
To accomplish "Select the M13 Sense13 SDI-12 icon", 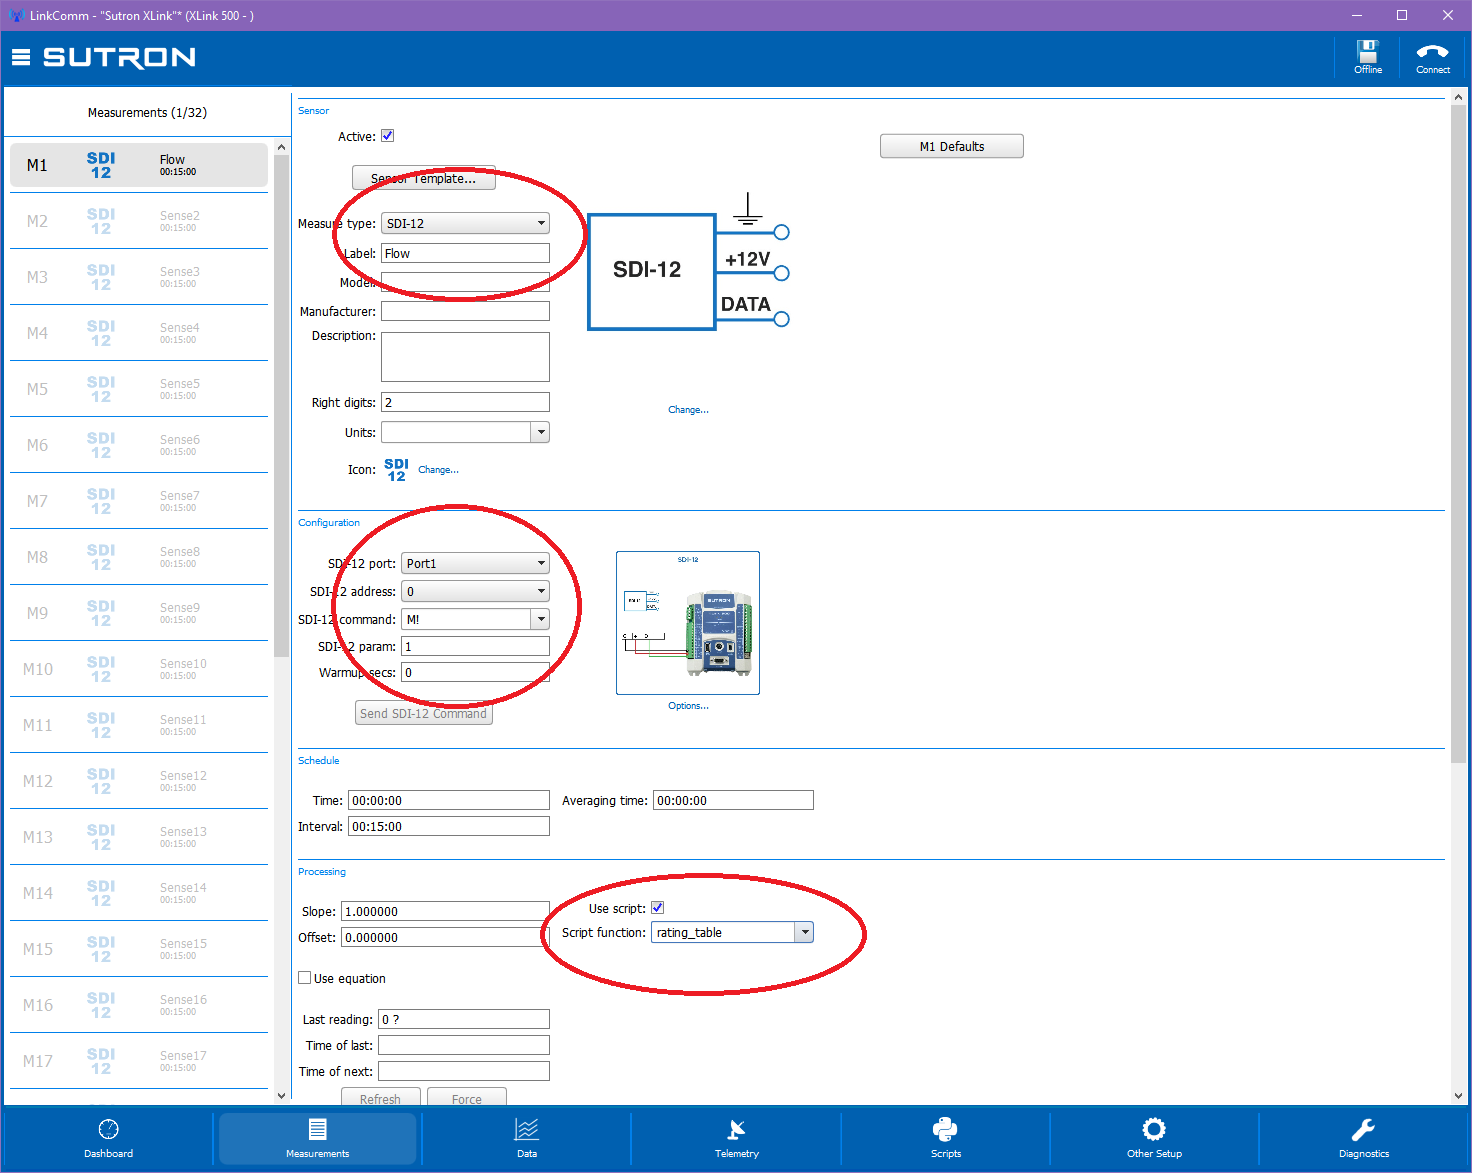I will (101, 837).
